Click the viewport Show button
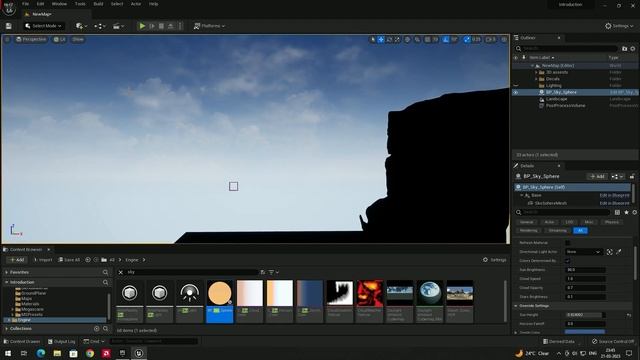640x360 pixels. point(78,40)
